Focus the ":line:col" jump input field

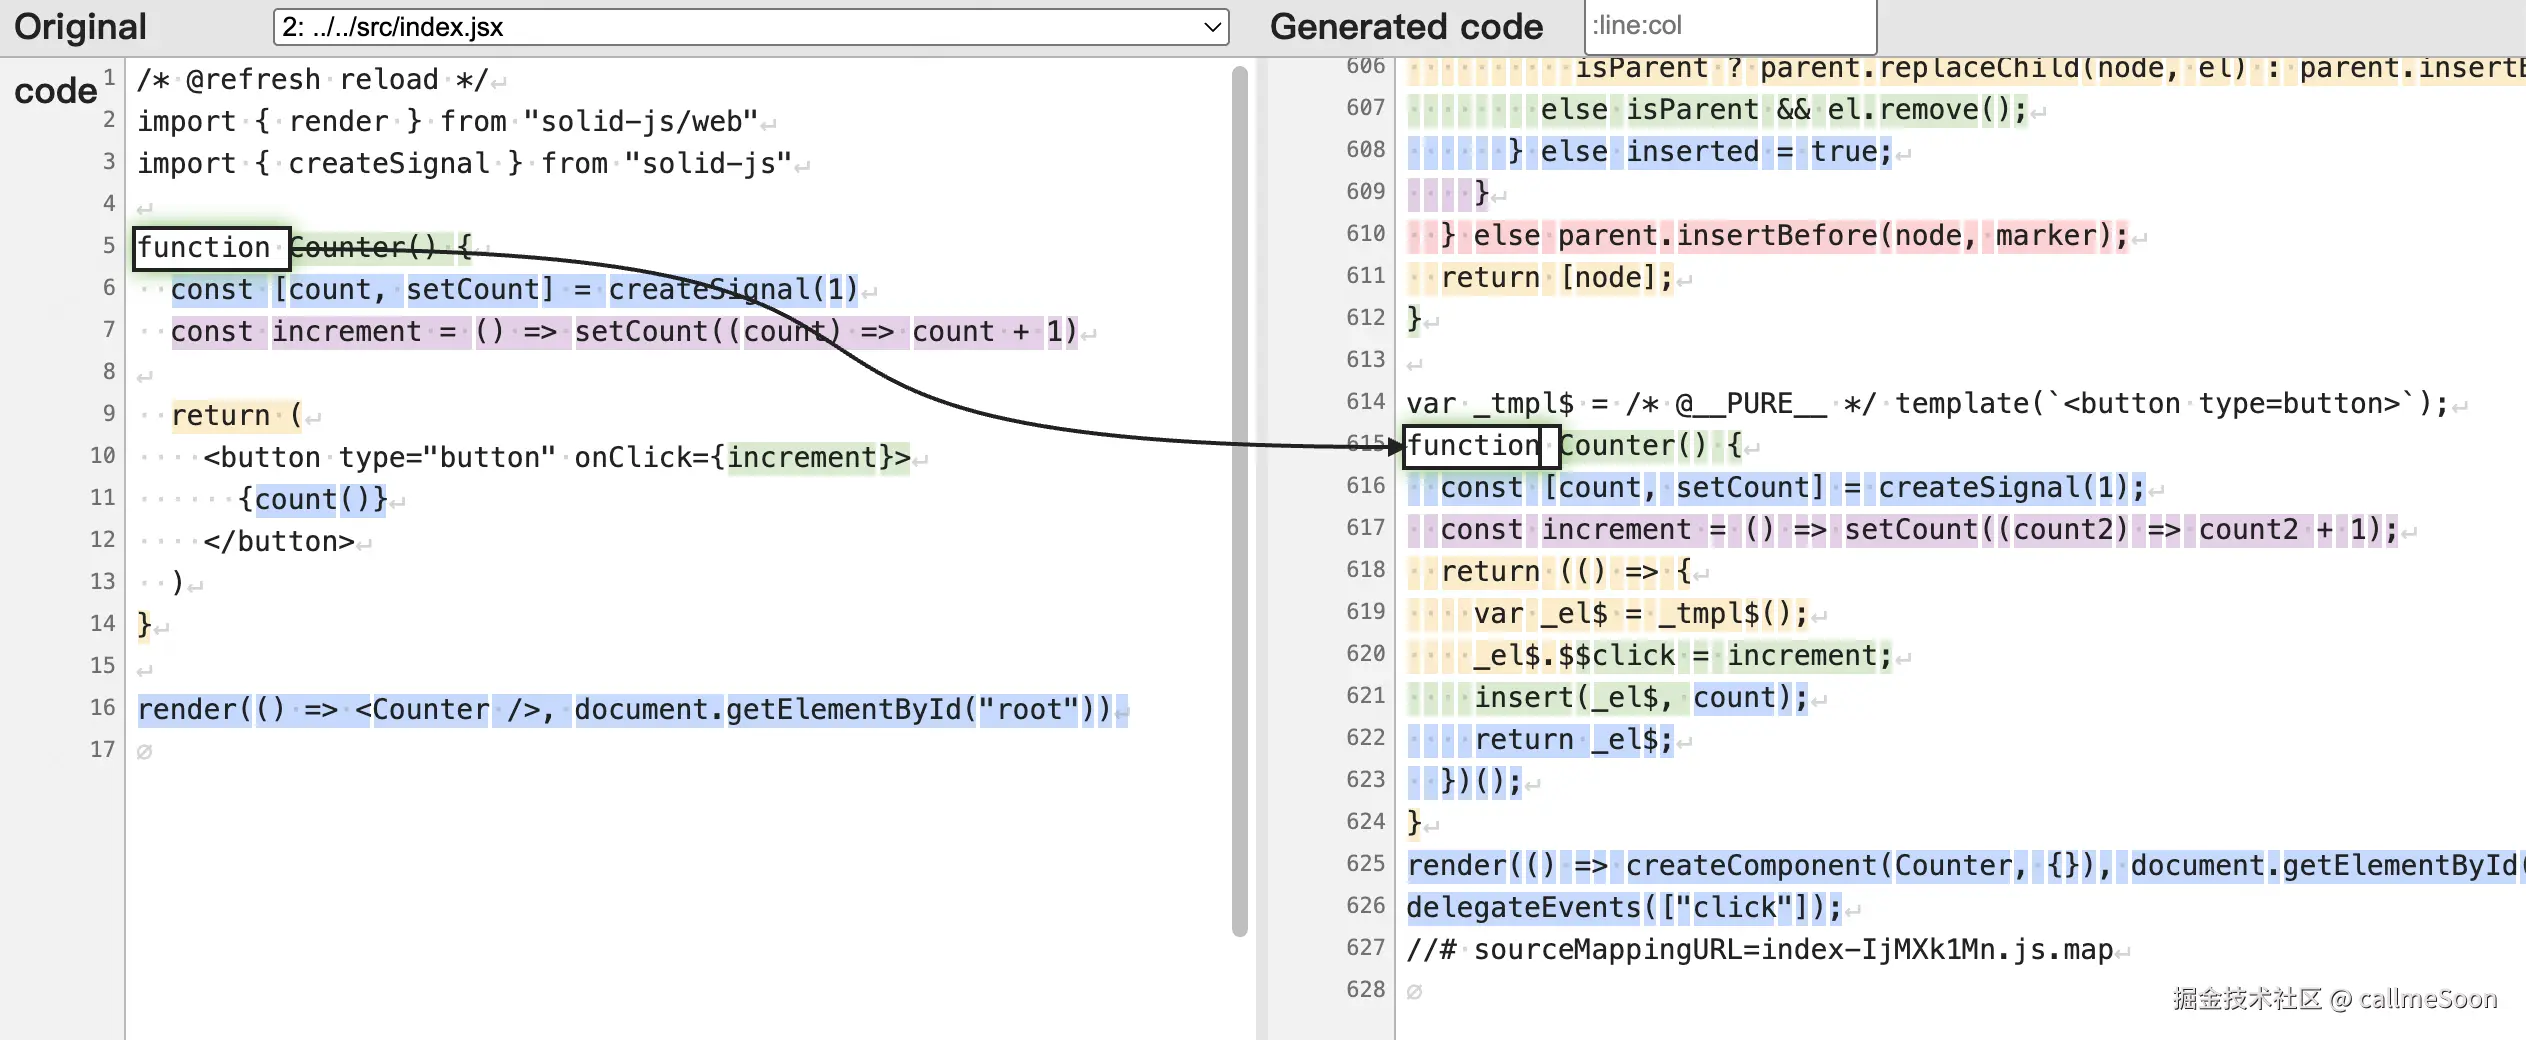click(1730, 25)
